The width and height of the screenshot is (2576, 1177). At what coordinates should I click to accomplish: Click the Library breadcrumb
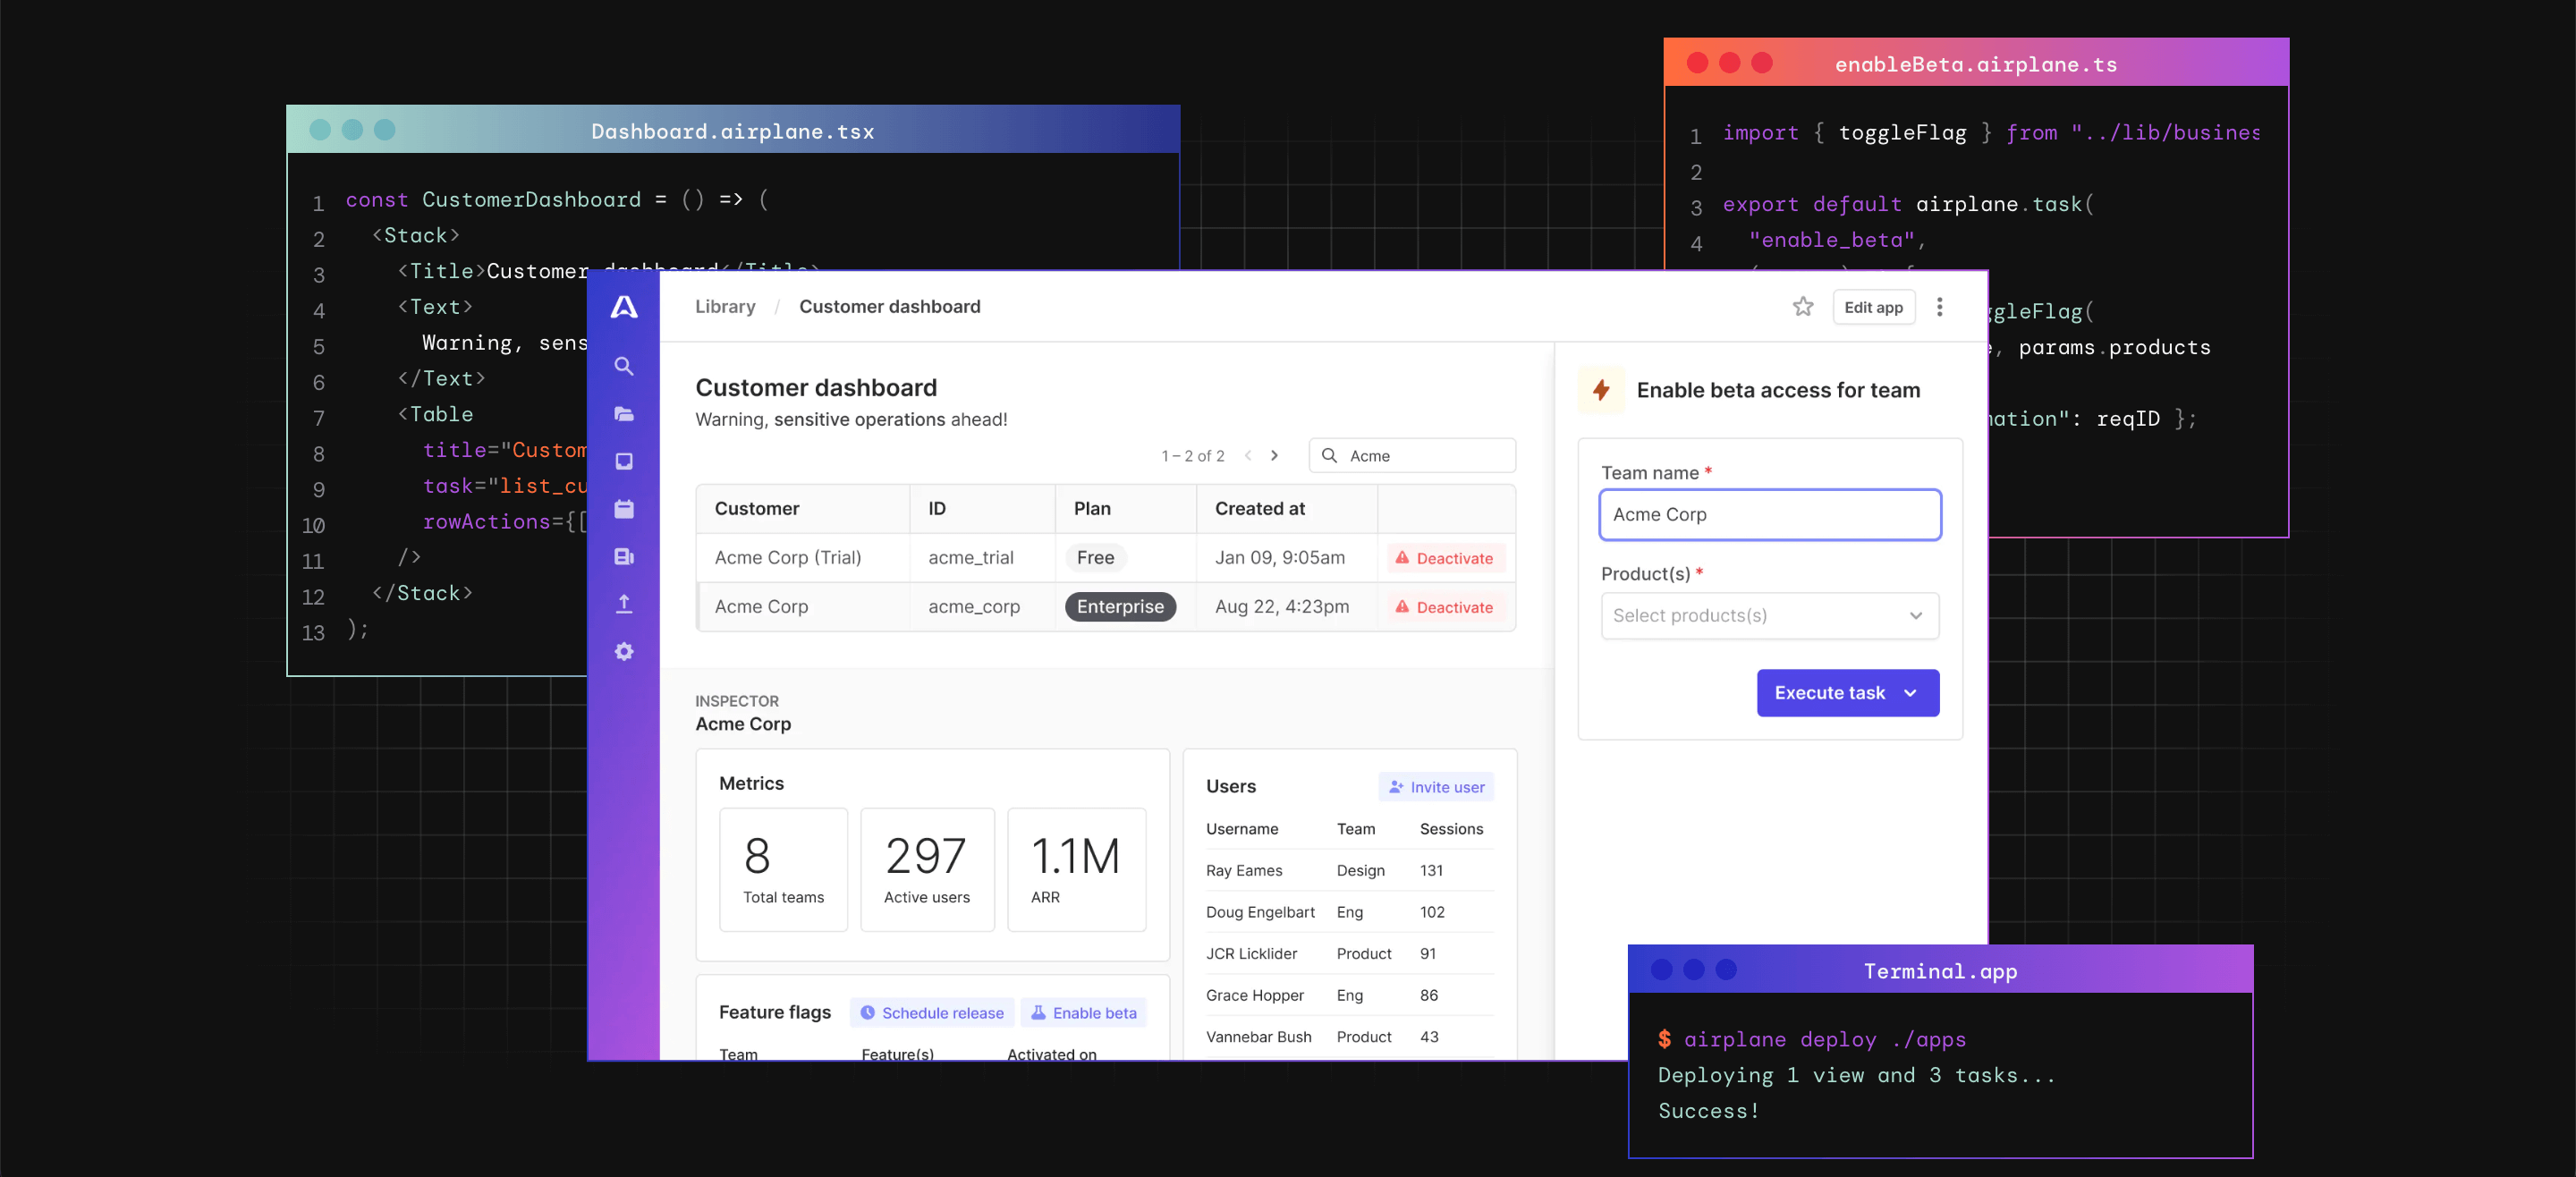(725, 307)
